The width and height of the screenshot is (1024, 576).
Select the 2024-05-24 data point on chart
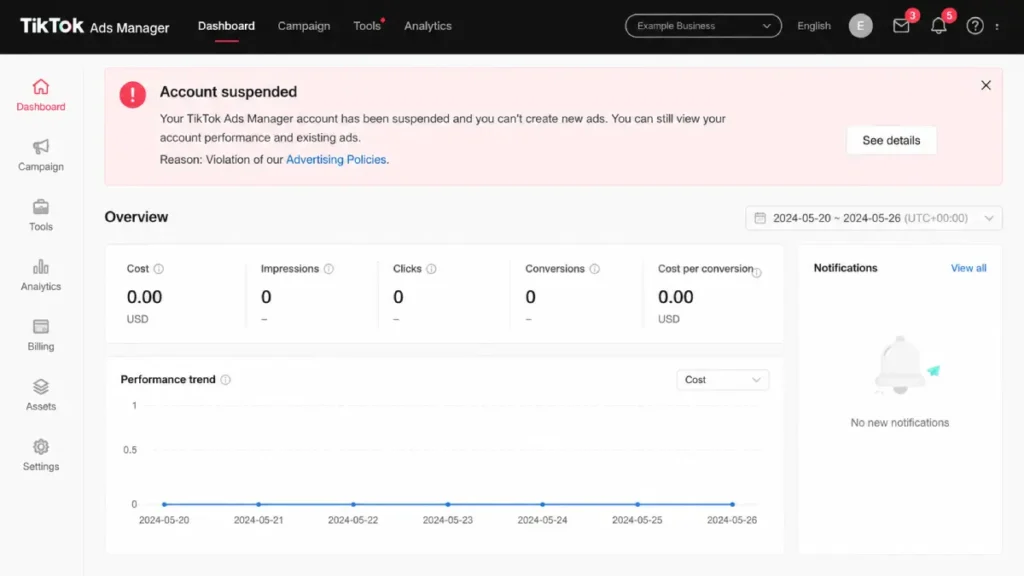(x=543, y=504)
